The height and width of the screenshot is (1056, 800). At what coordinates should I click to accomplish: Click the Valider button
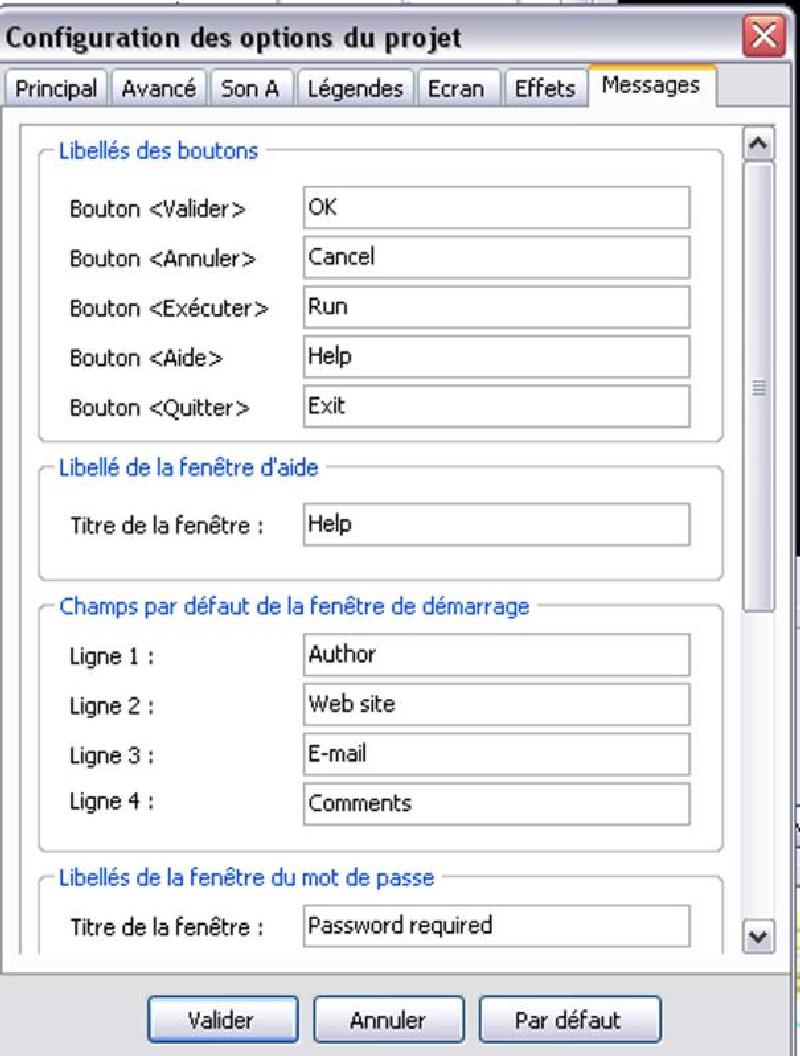(x=222, y=1020)
